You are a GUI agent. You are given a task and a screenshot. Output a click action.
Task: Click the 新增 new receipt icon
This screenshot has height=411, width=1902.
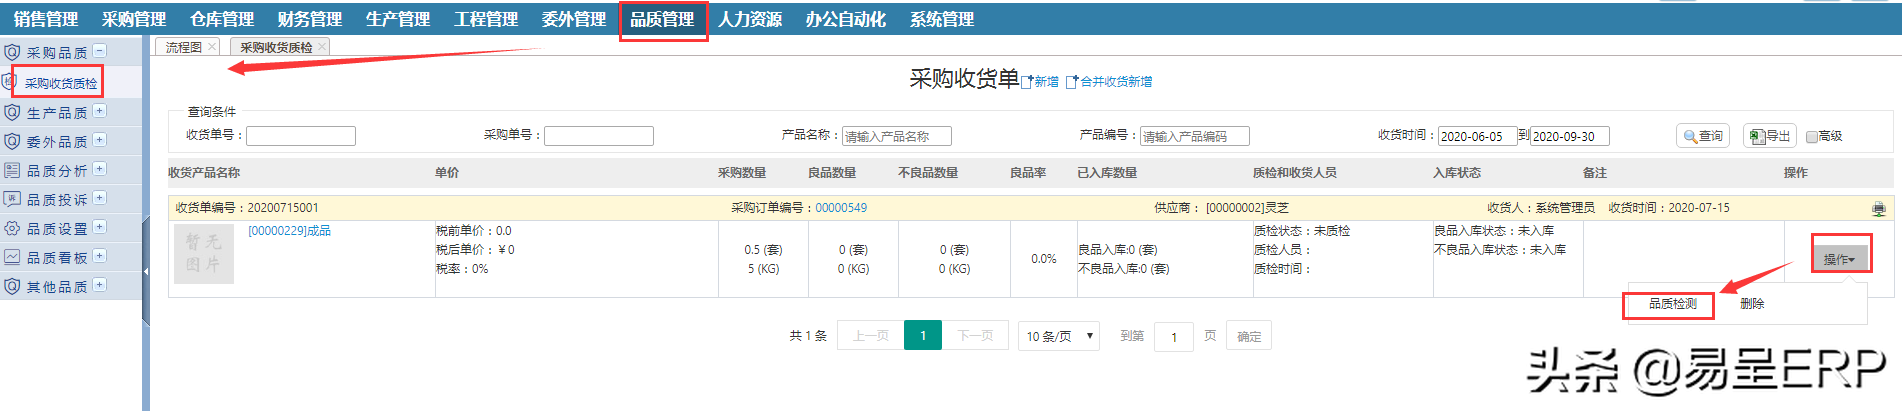pos(1027,82)
